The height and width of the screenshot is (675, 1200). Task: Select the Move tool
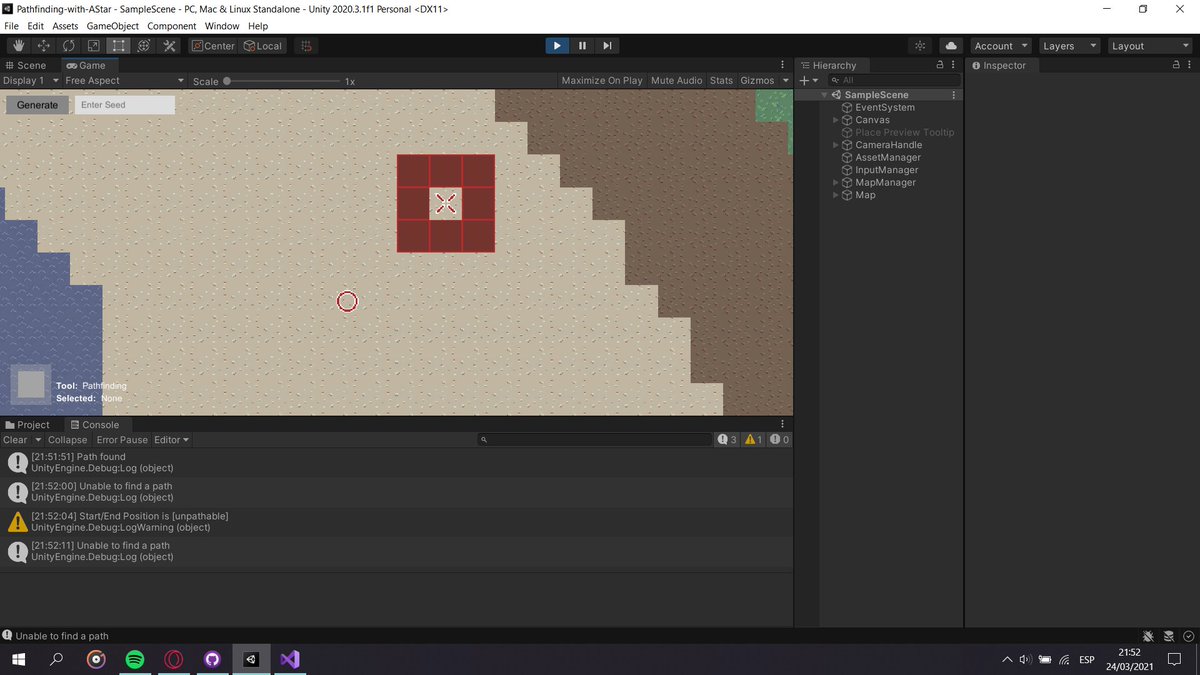pos(44,46)
